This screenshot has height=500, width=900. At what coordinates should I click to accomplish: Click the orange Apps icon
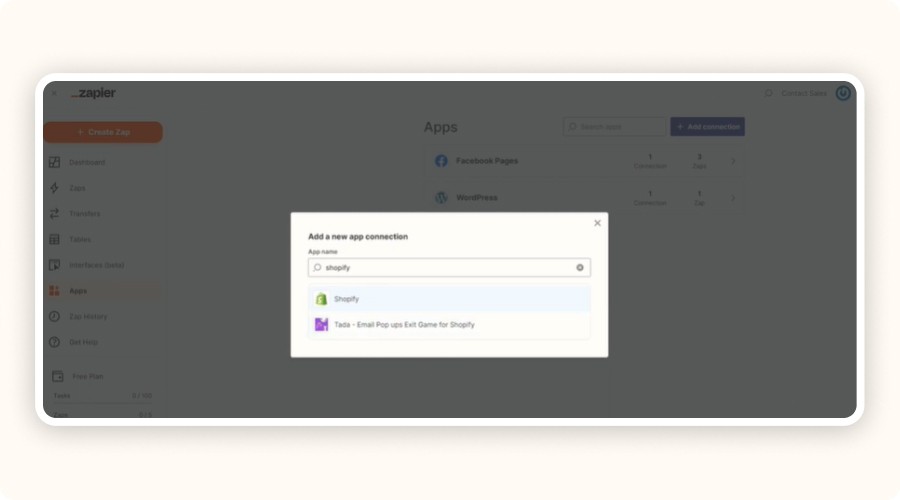[55, 291]
